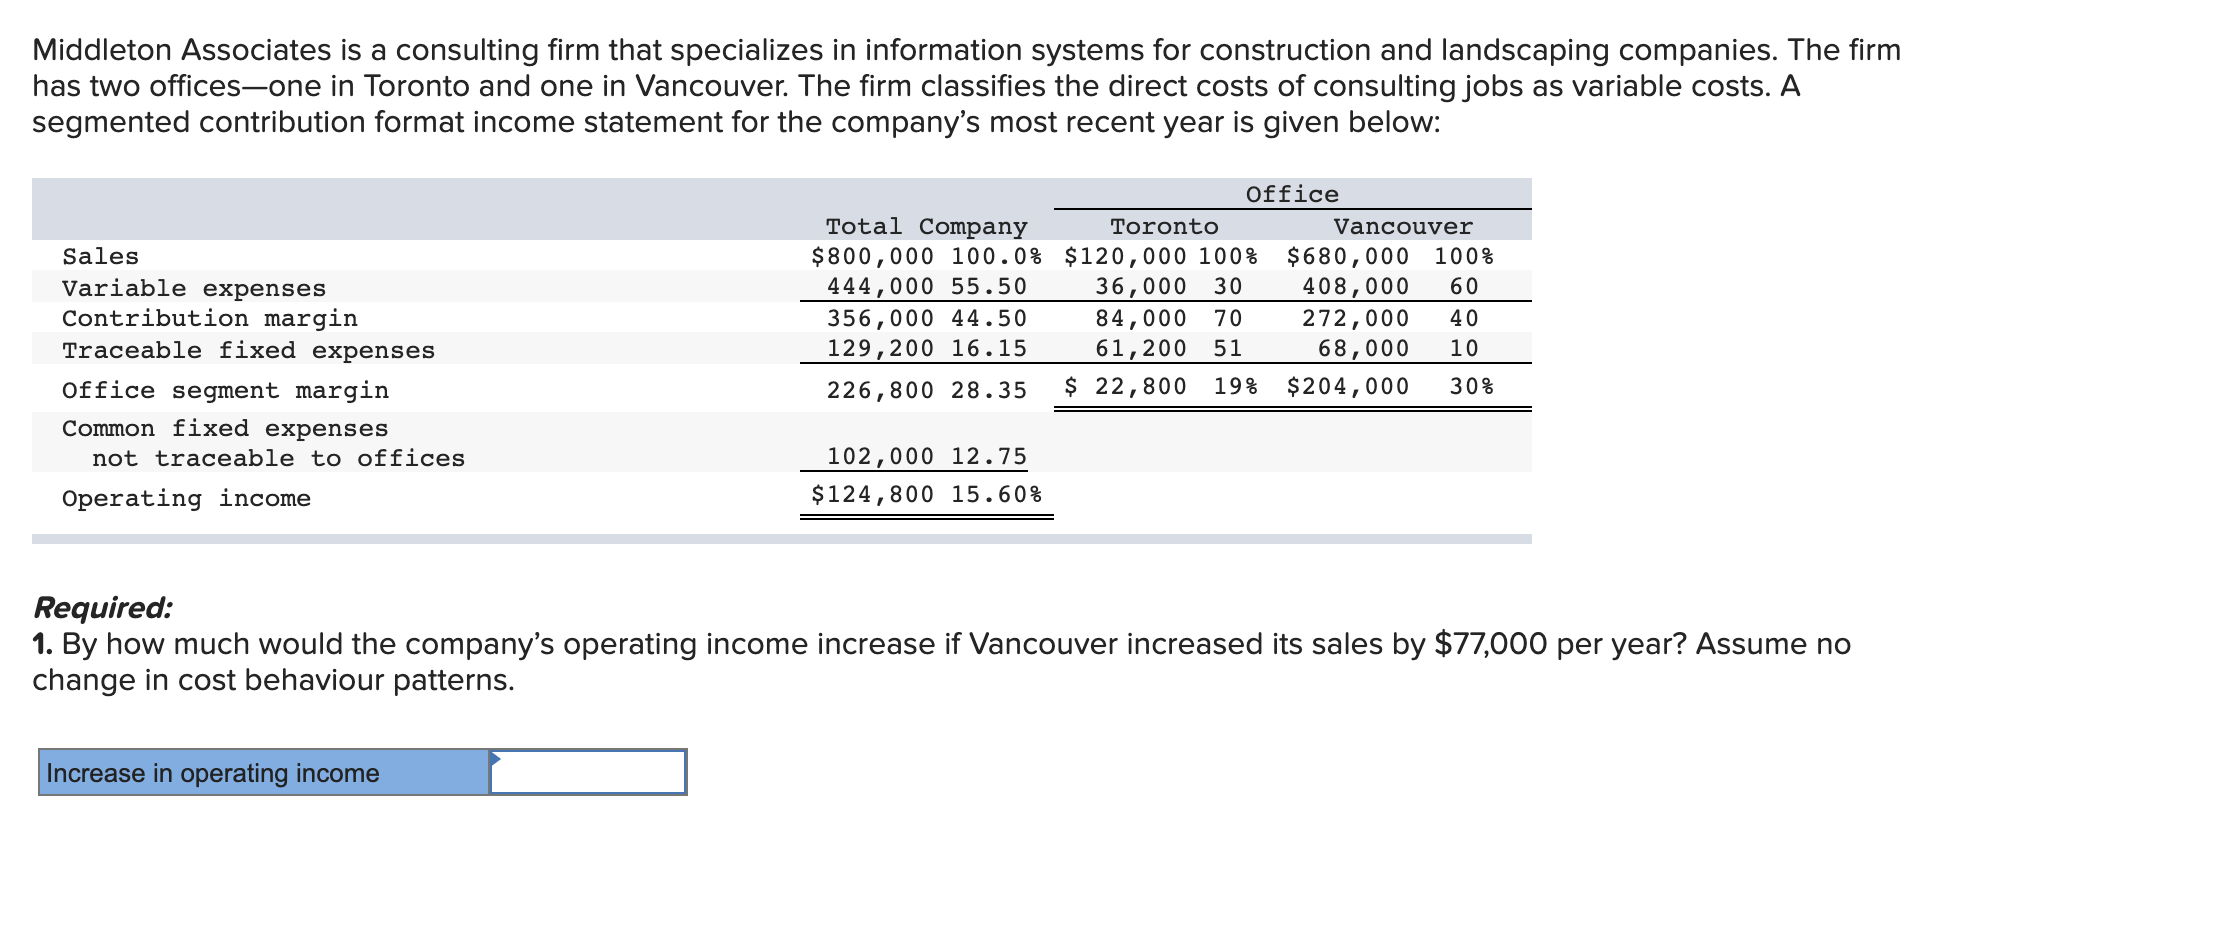The image size is (2218, 930).
Task: Click the 'Contribution margin' row label
Action: click(x=209, y=319)
